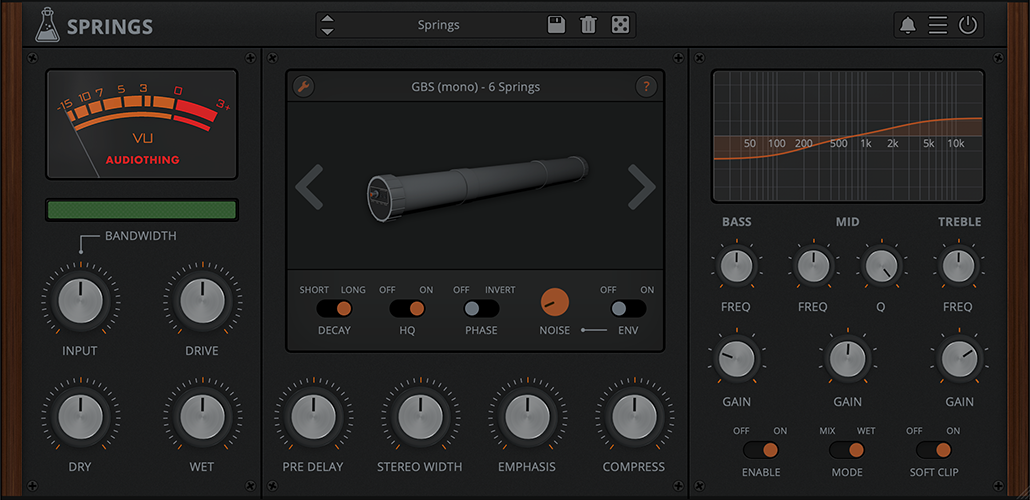Click the MID GAIN knob

click(x=847, y=359)
